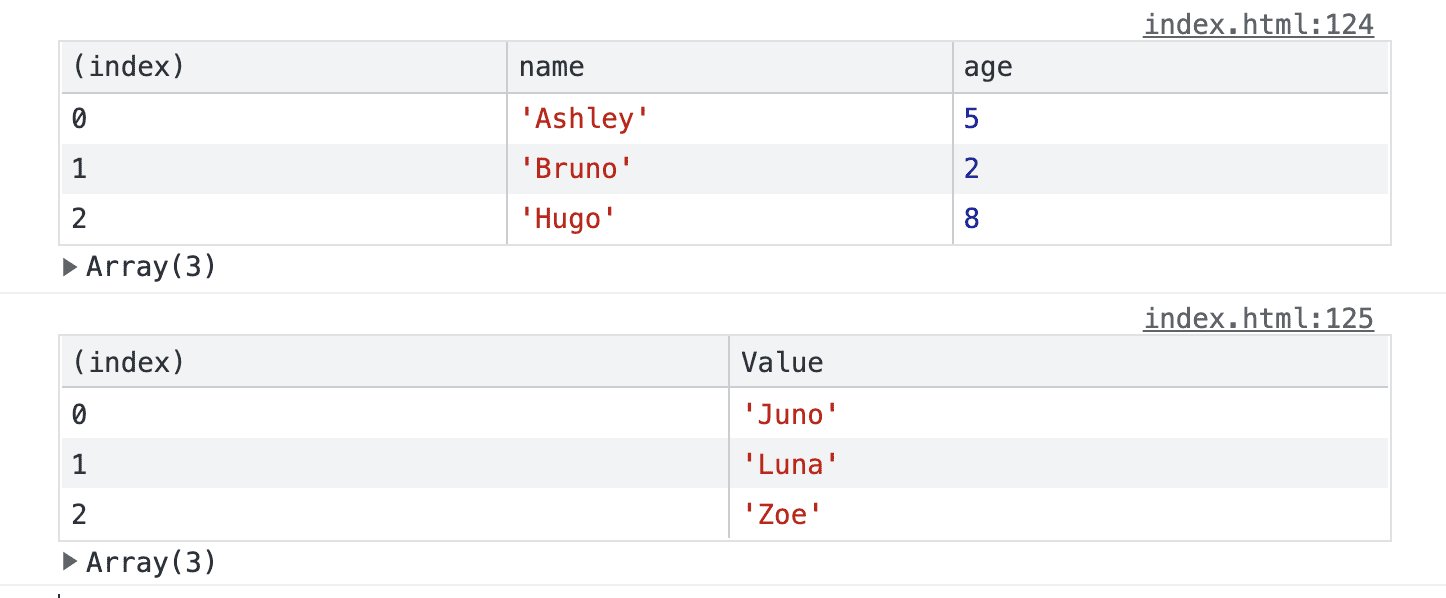Select the 'Hugo' name cell
This screenshot has width=1446, height=598.
tap(730, 219)
